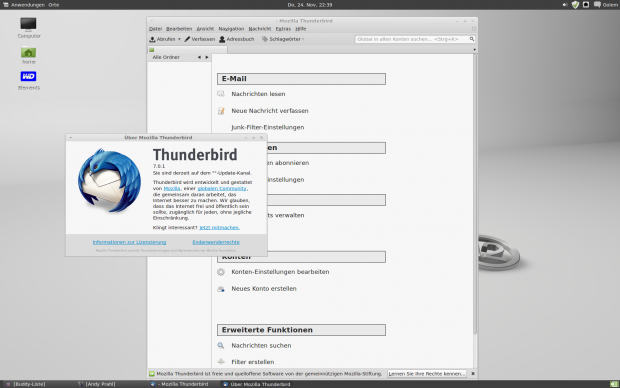
Task: Click the green shield tray icon
Action: 575,5
